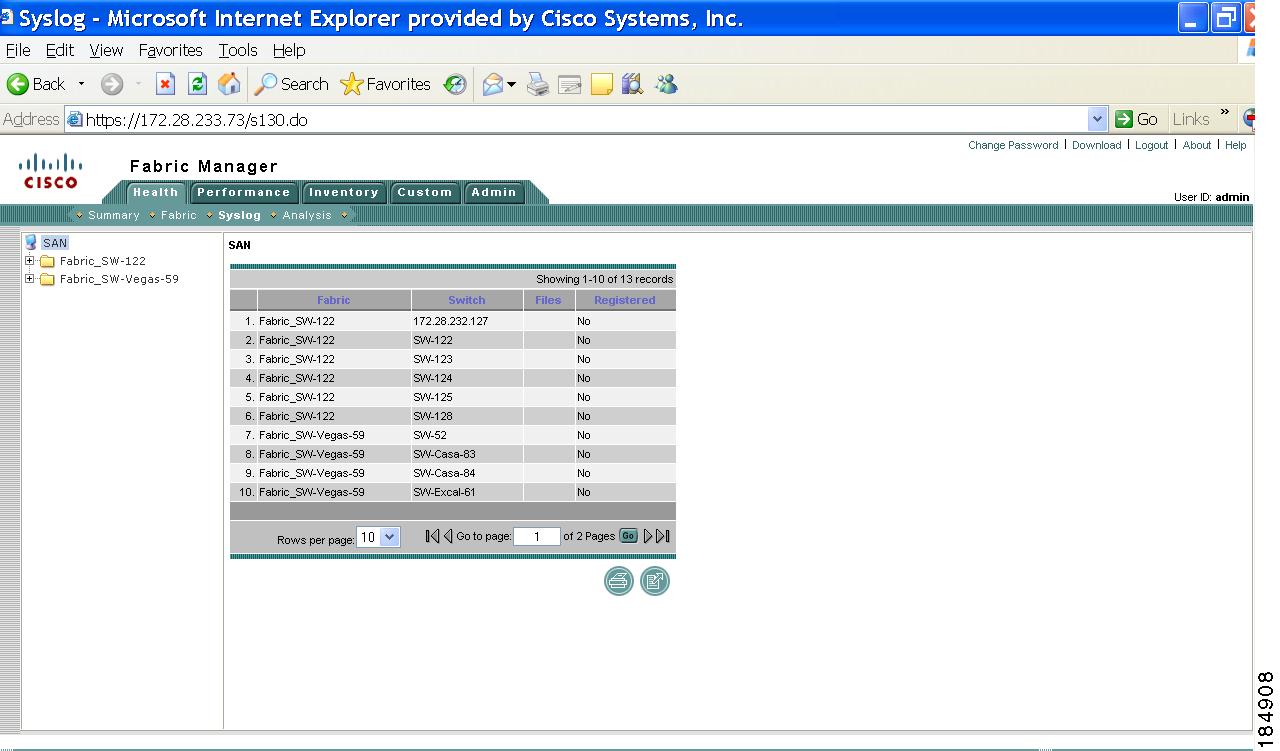Open the address bar dropdown arrow
This screenshot has width=1280, height=751.
(x=1098, y=120)
